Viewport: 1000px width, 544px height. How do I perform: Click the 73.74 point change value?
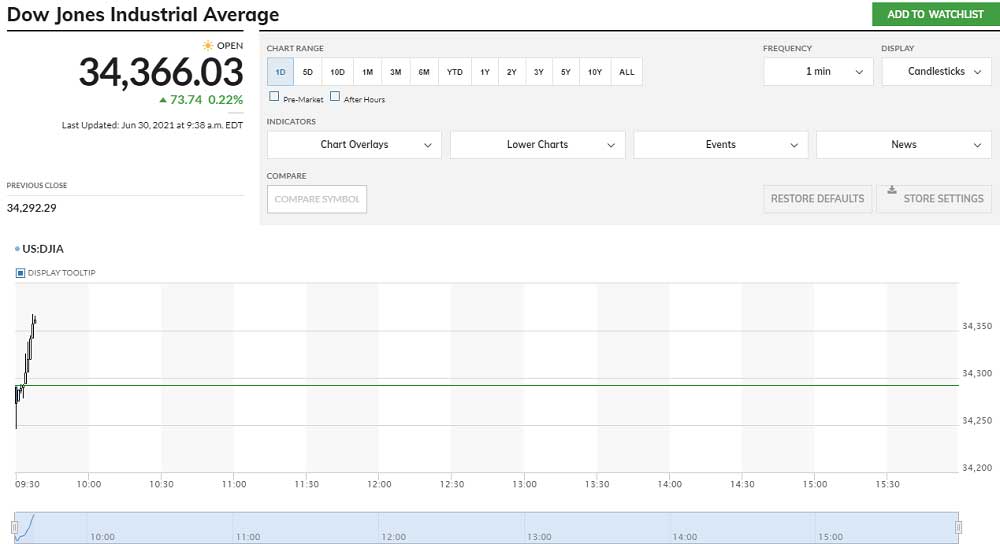pyautogui.click(x=186, y=100)
